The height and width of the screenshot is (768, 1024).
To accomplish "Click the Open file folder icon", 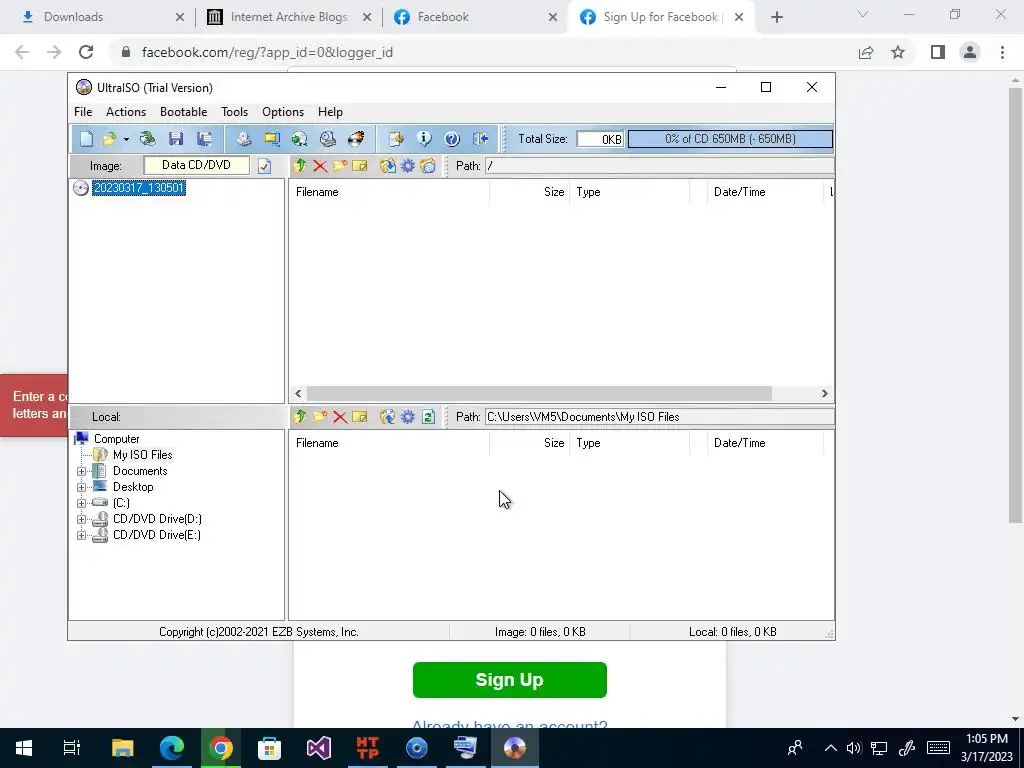I will (x=109, y=138).
